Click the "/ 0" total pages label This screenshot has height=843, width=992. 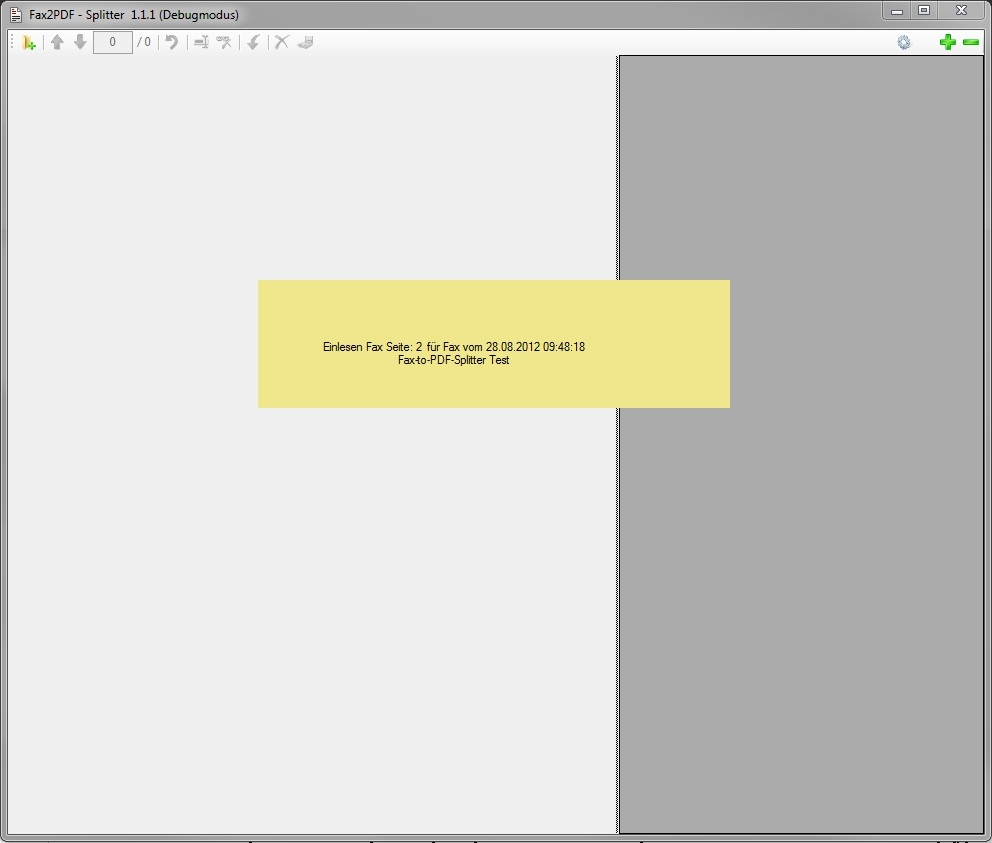(x=144, y=42)
